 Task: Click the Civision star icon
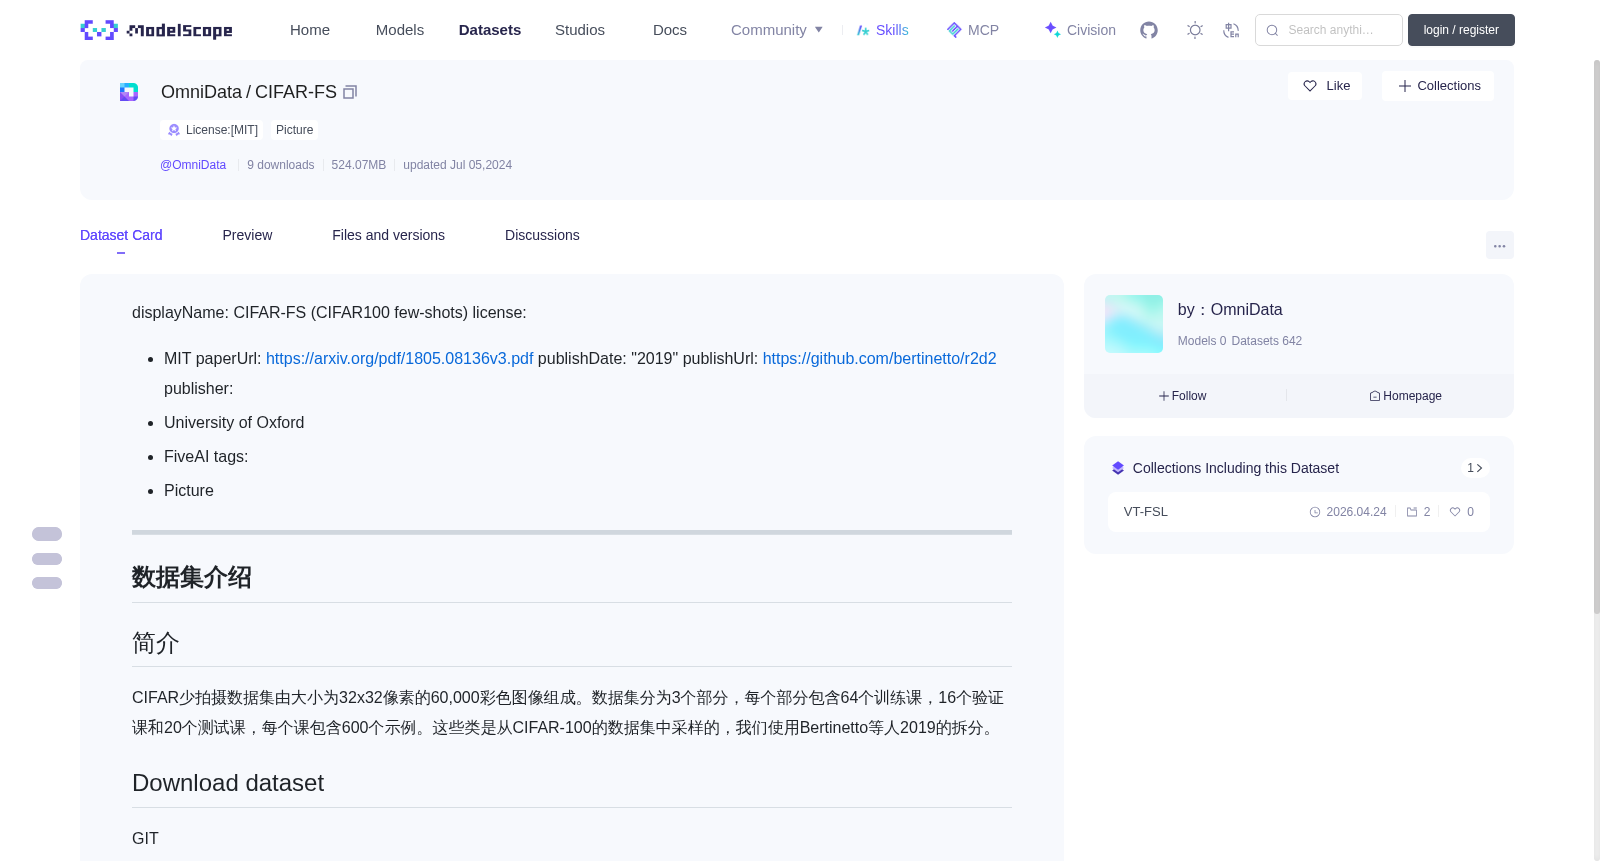1052,30
